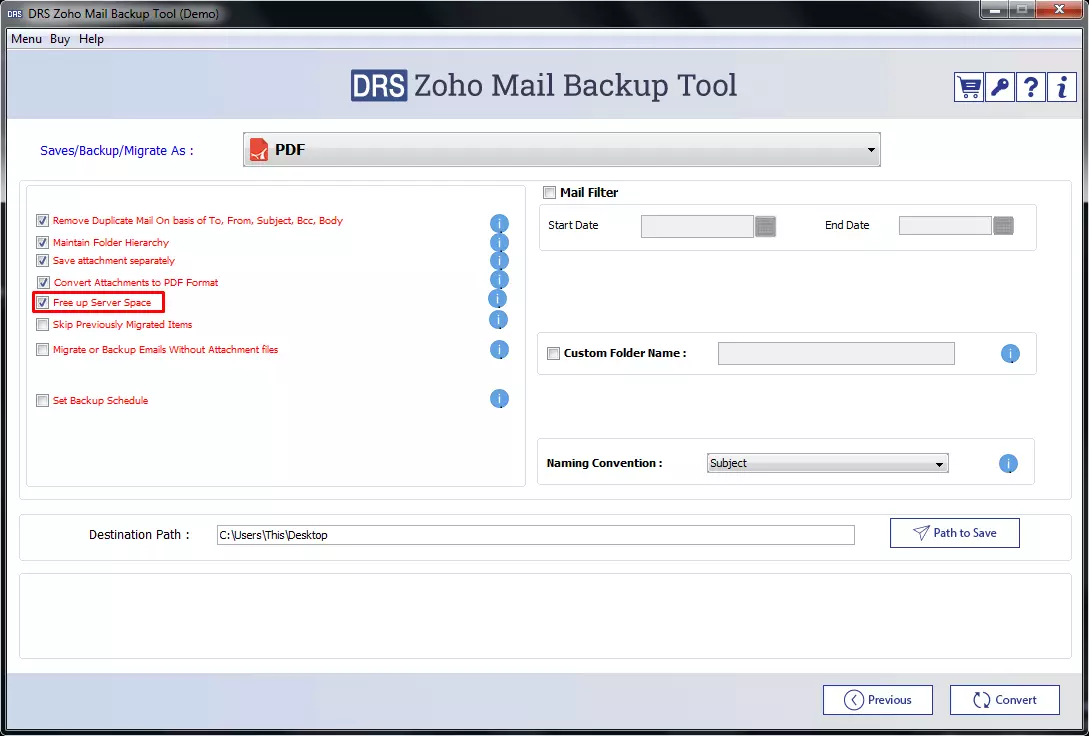Show info for Free up Server Space
The image size is (1089, 736).
click(497, 299)
